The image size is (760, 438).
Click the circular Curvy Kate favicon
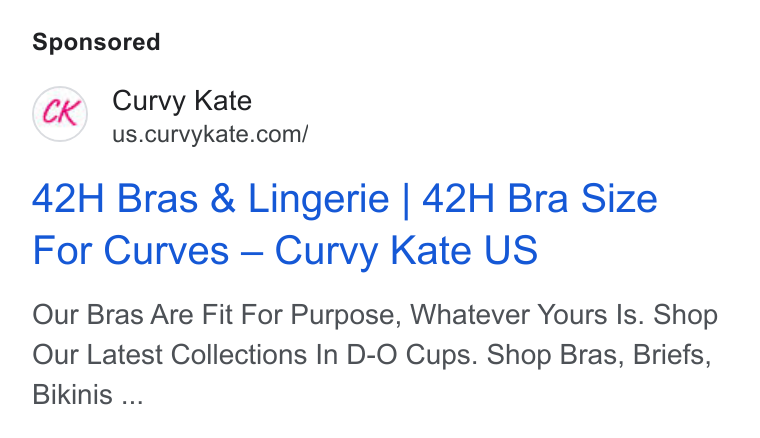coord(60,114)
